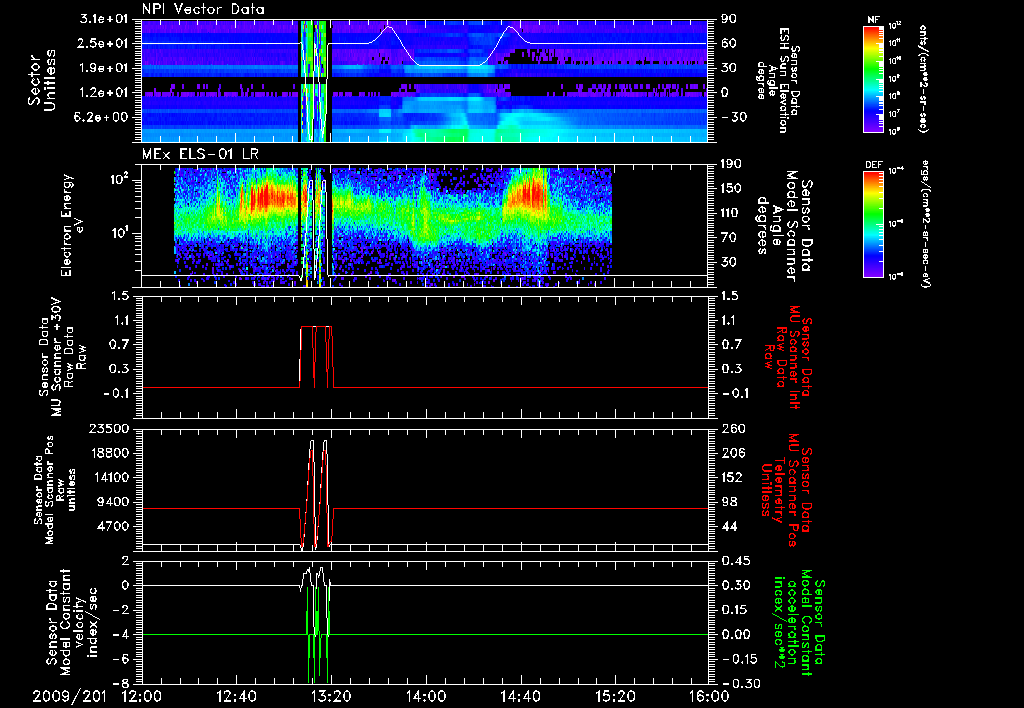Click the '0.00' acceleration tick value
1024x708 pixels.
[736, 634]
